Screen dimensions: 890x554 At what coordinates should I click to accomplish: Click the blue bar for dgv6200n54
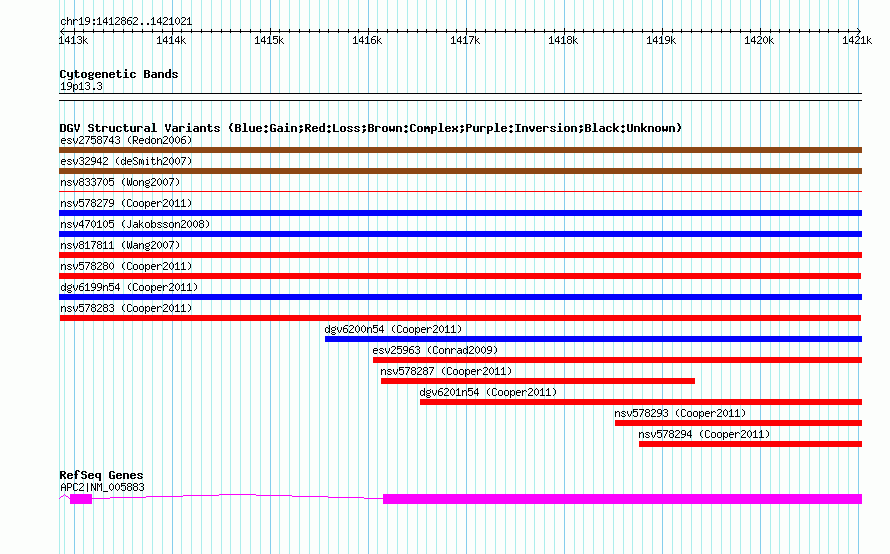click(x=593, y=339)
